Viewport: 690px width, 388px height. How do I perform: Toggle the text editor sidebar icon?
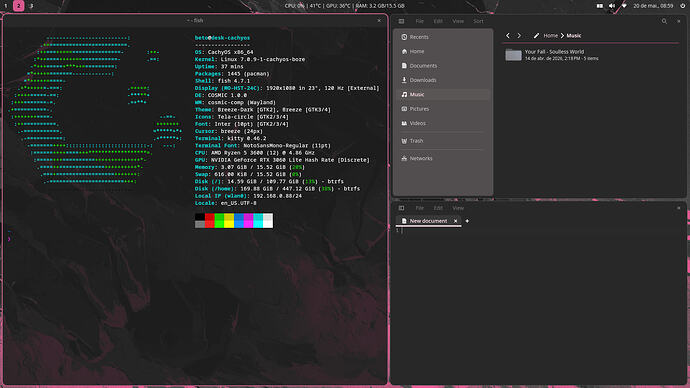pos(401,208)
